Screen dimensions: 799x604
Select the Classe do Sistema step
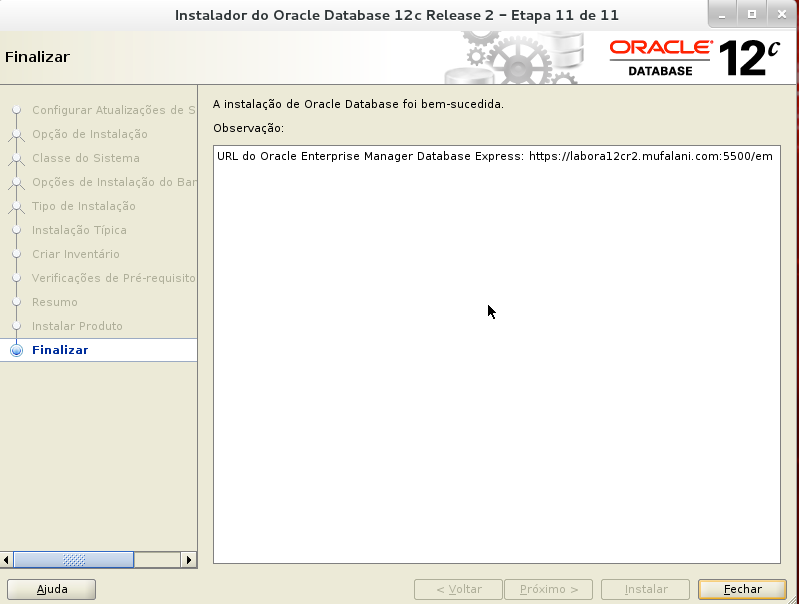click(86, 159)
